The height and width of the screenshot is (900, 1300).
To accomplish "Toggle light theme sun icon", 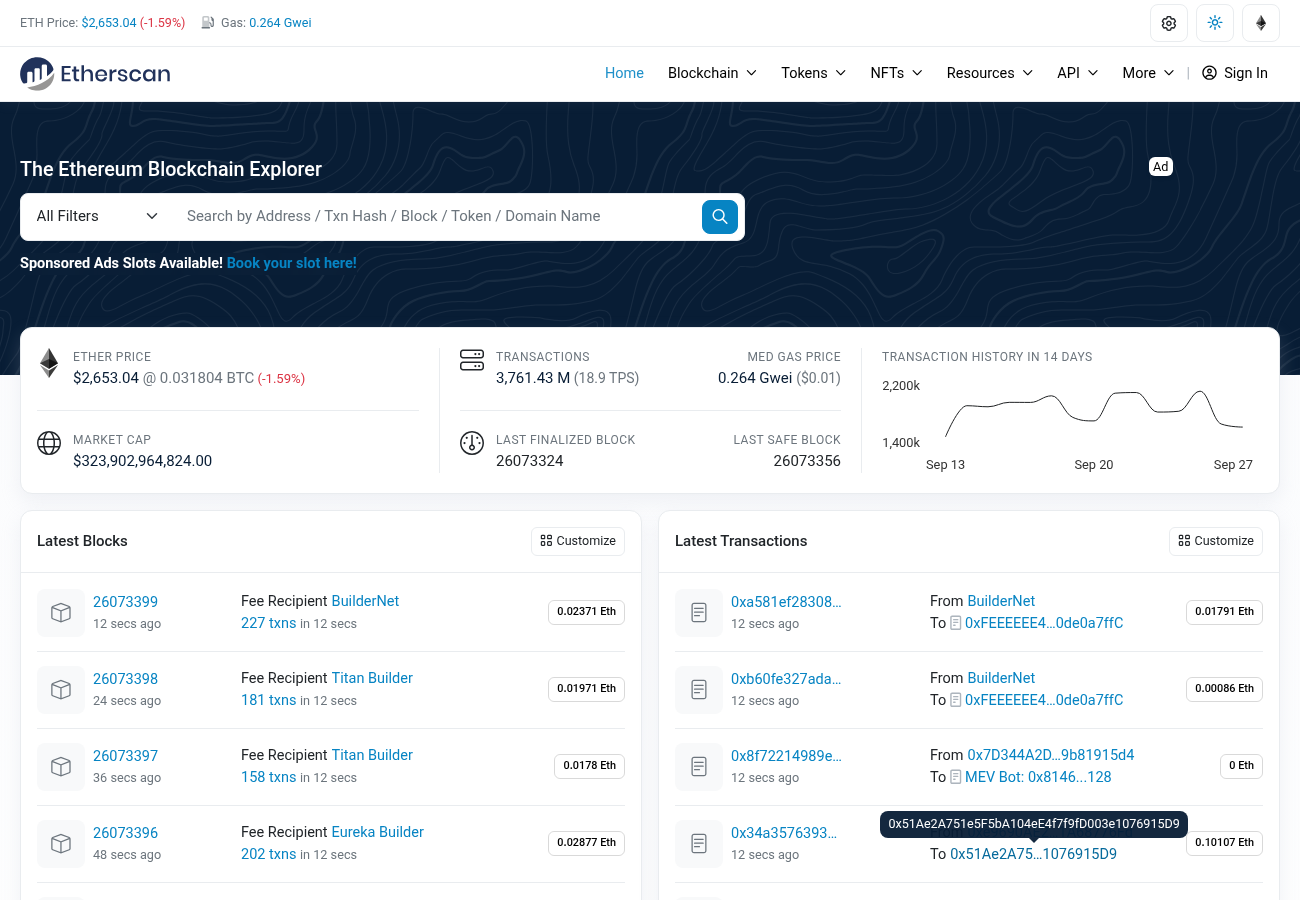I will (1215, 23).
